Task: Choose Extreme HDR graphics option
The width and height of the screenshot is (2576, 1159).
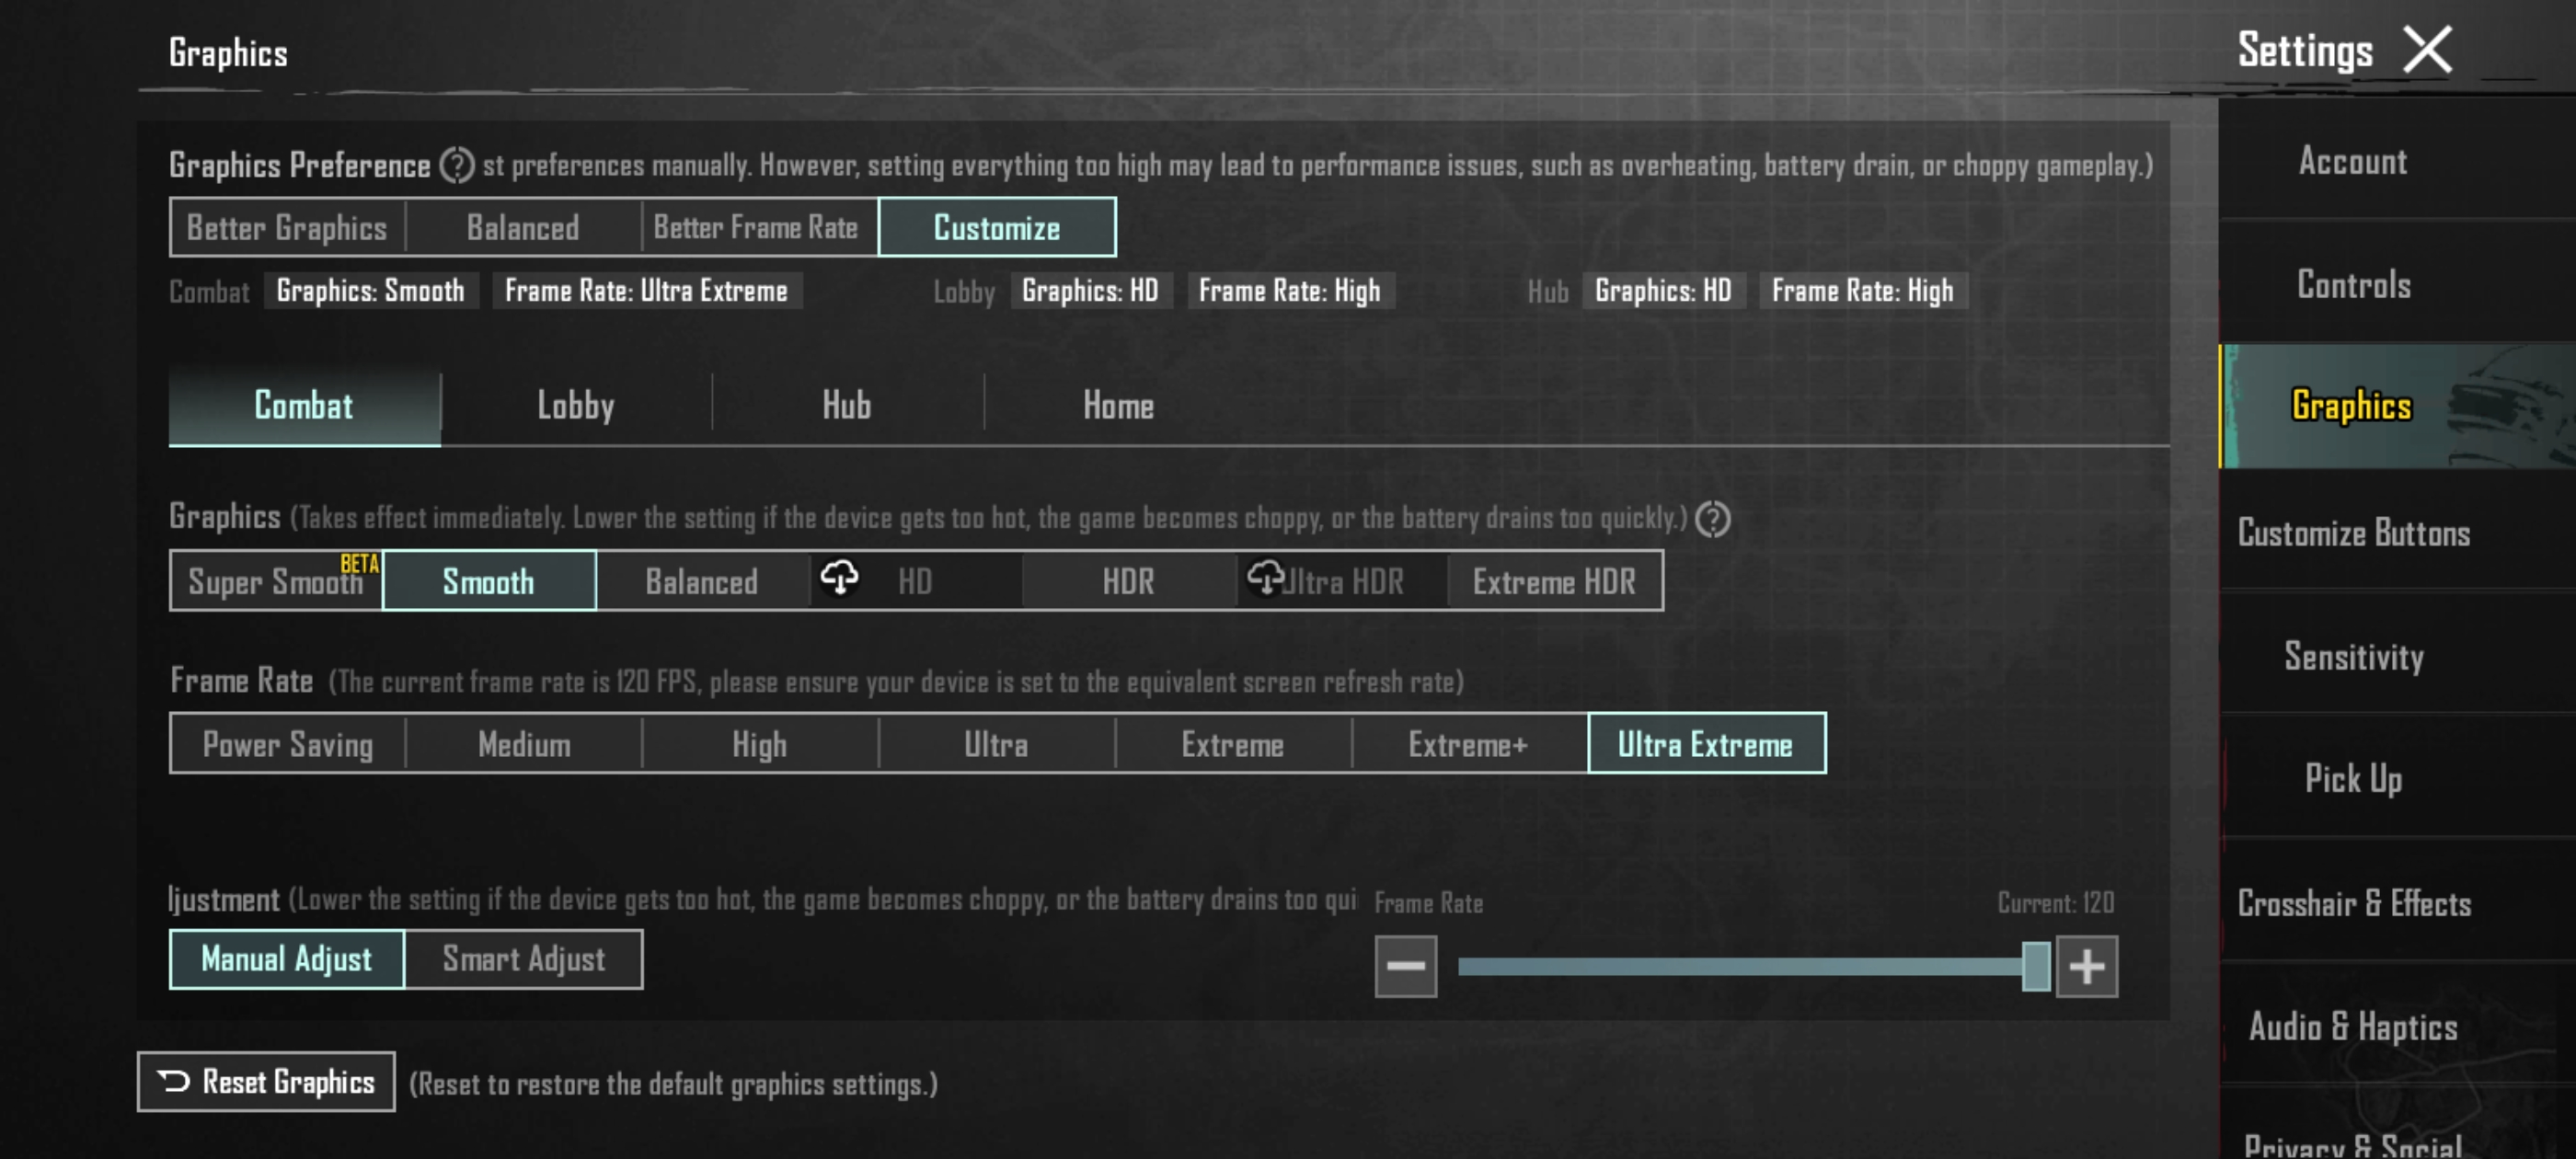Action: (x=1553, y=581)
